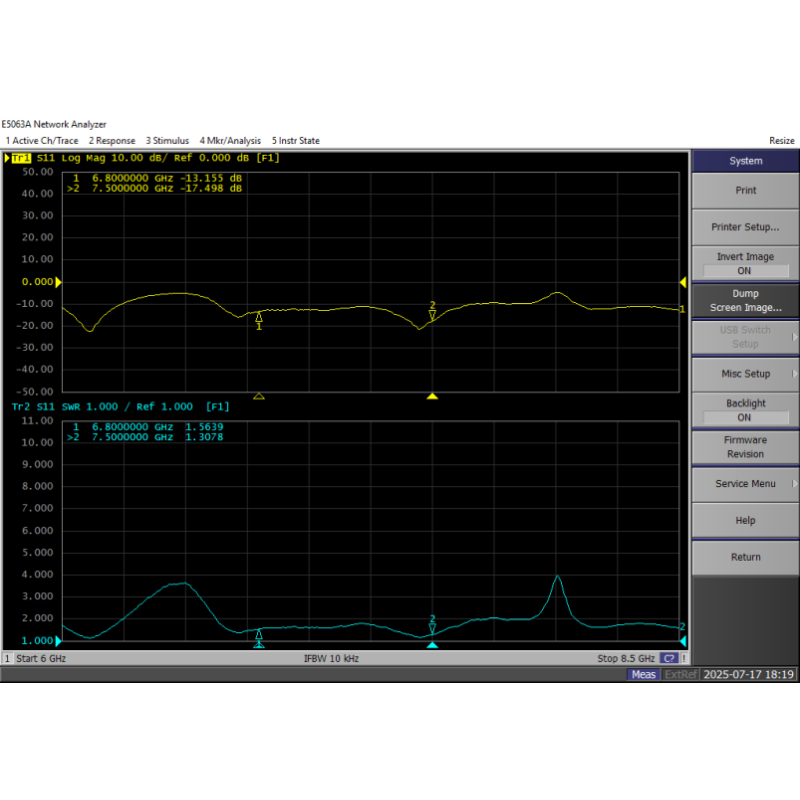Click the Meas status indicator
The height and width of the screenshot is (800, 800).
pos(643,674)
